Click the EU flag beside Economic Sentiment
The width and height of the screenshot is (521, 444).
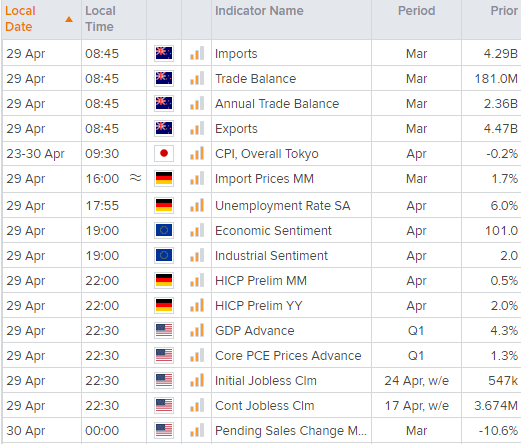(164, 230)
